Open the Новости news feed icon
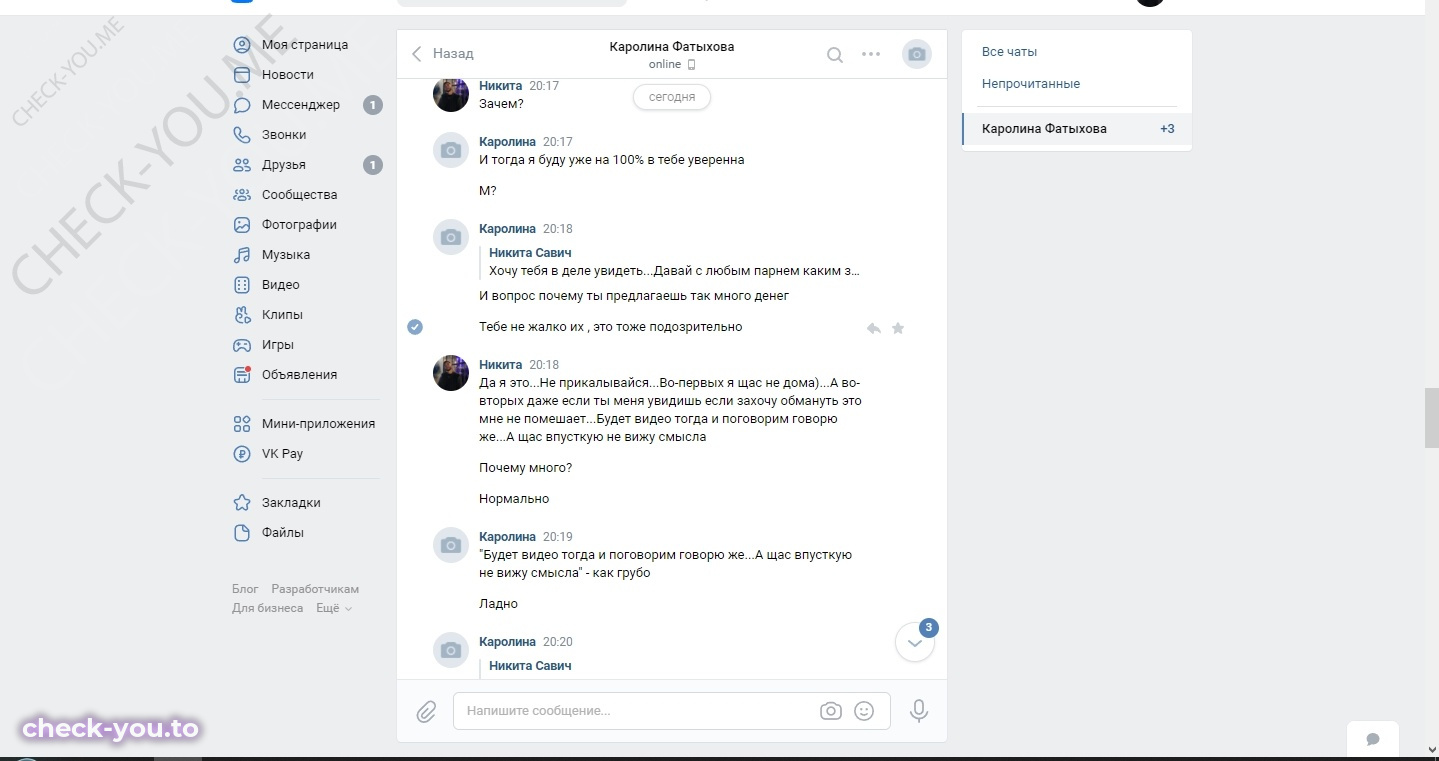Viewport: 1439px width, 761px height. 242,75
